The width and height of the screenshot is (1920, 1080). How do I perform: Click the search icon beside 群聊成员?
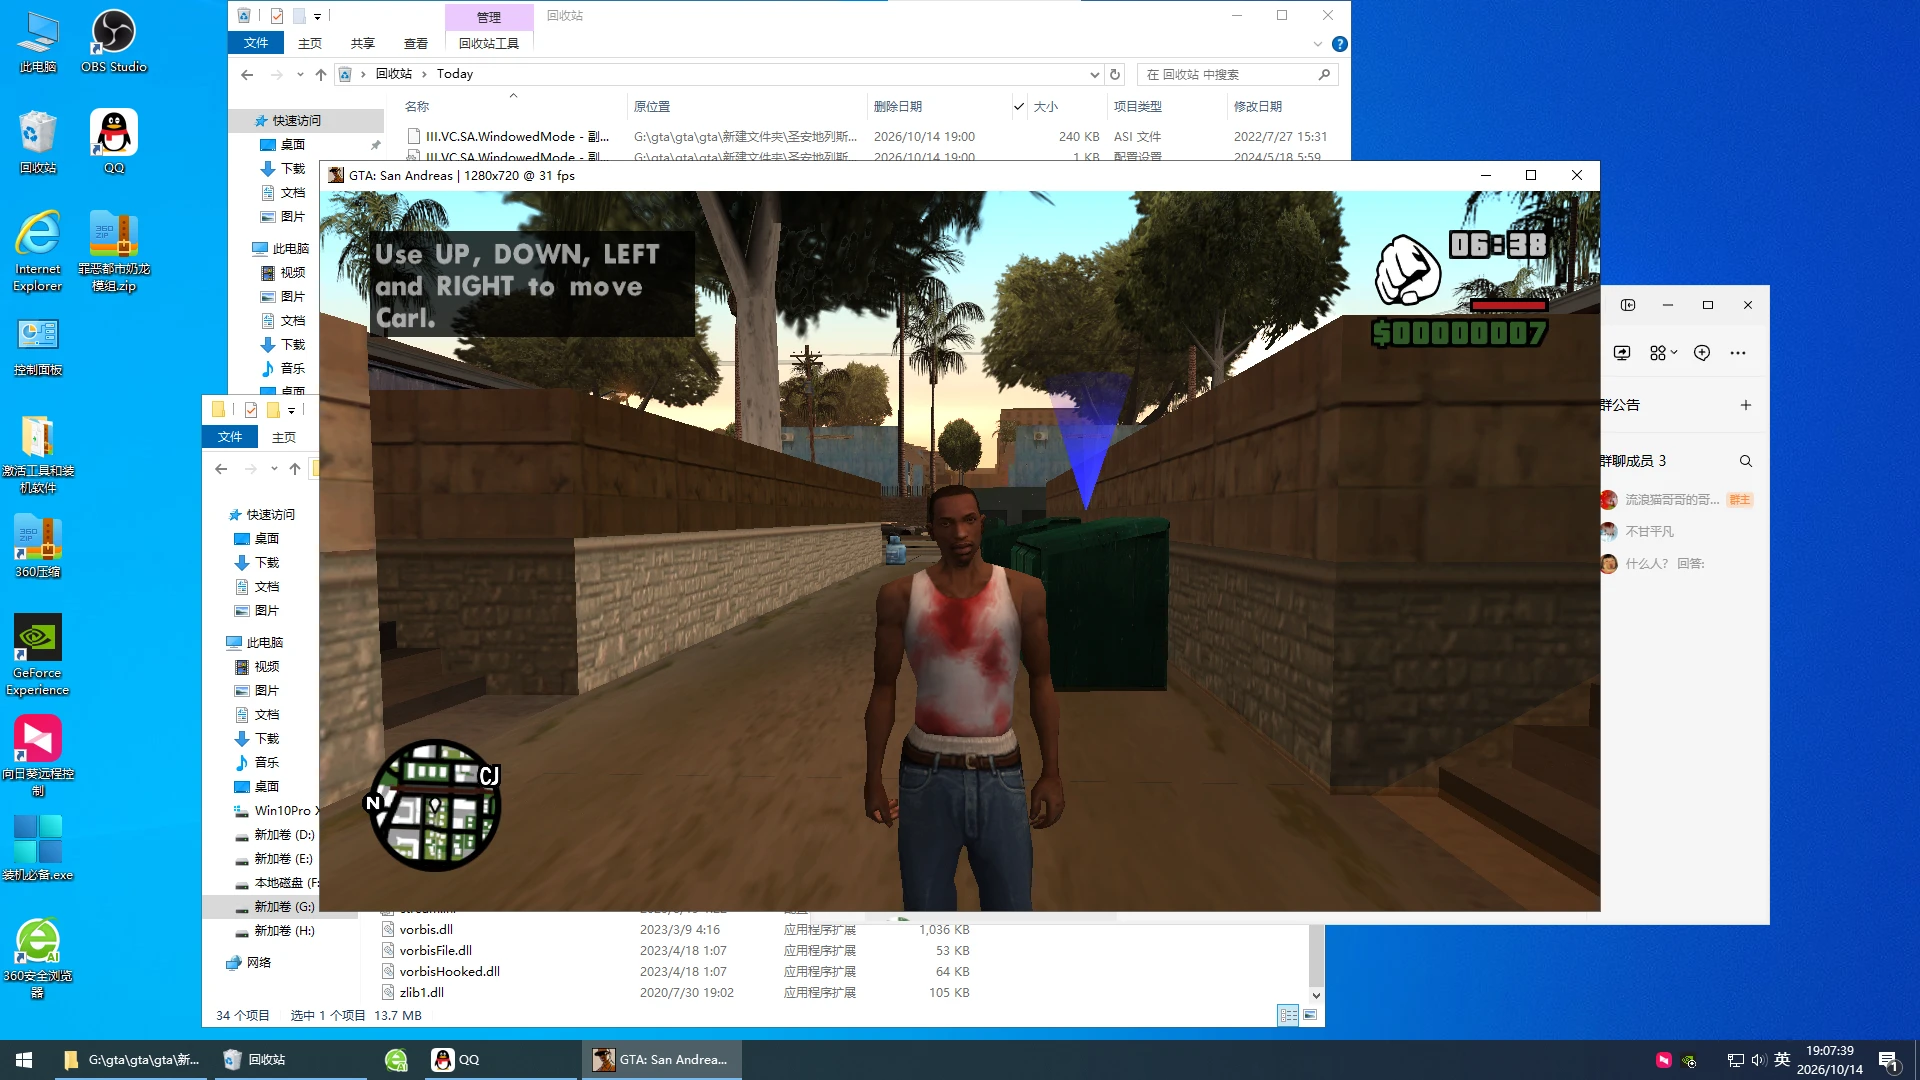(x=1746, y=461)
